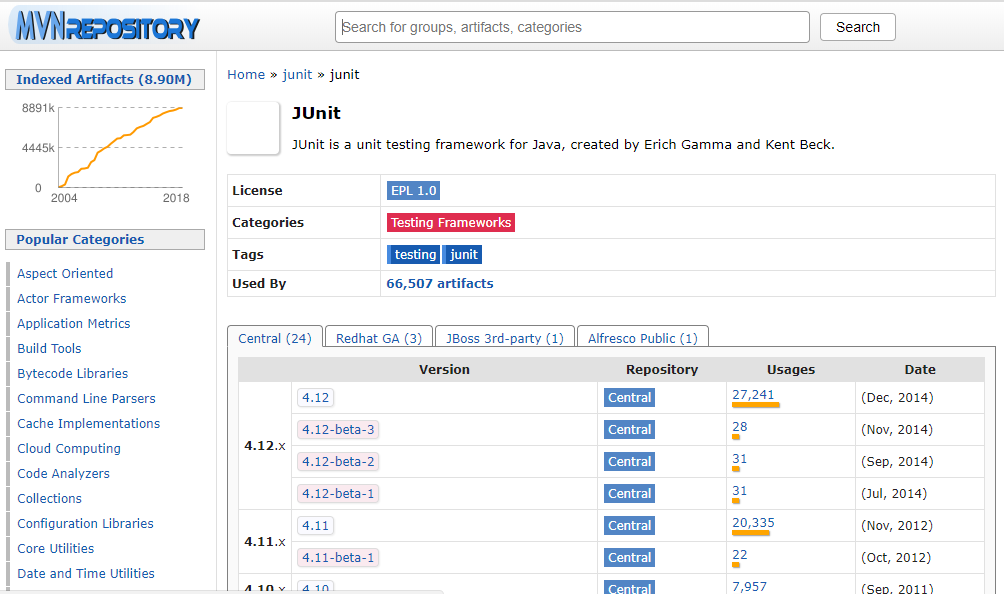This screenshot has height=594, width=1004.
Task: Click the Version column header
Action: click(x=444, y=369)
